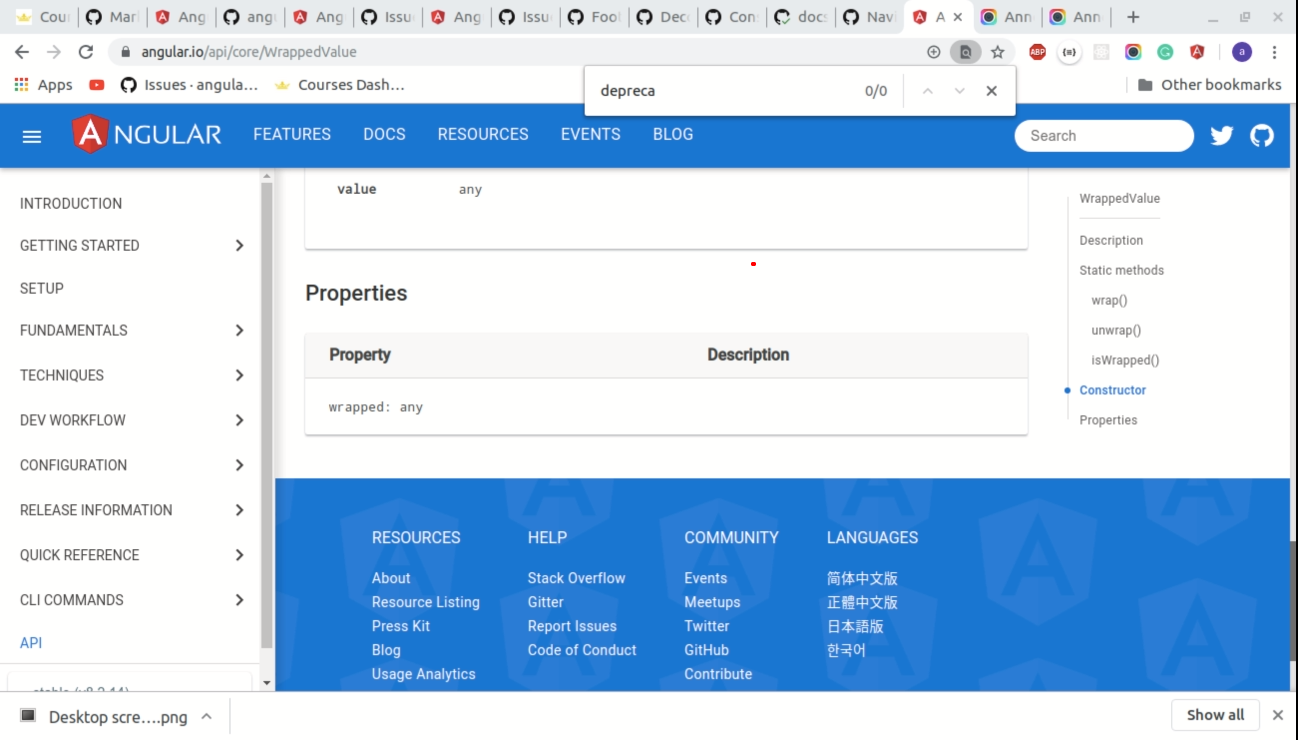
Task: Open Contribute footer link
Action: pyautogui.click(x=718, y=674)
